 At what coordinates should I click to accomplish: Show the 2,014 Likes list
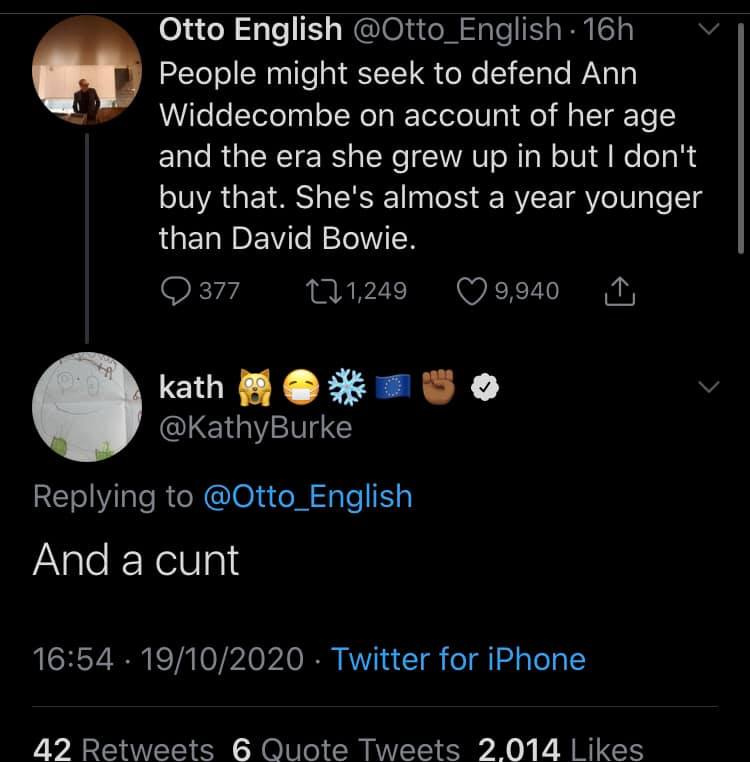pyautogui.click(x=561, y=749)
